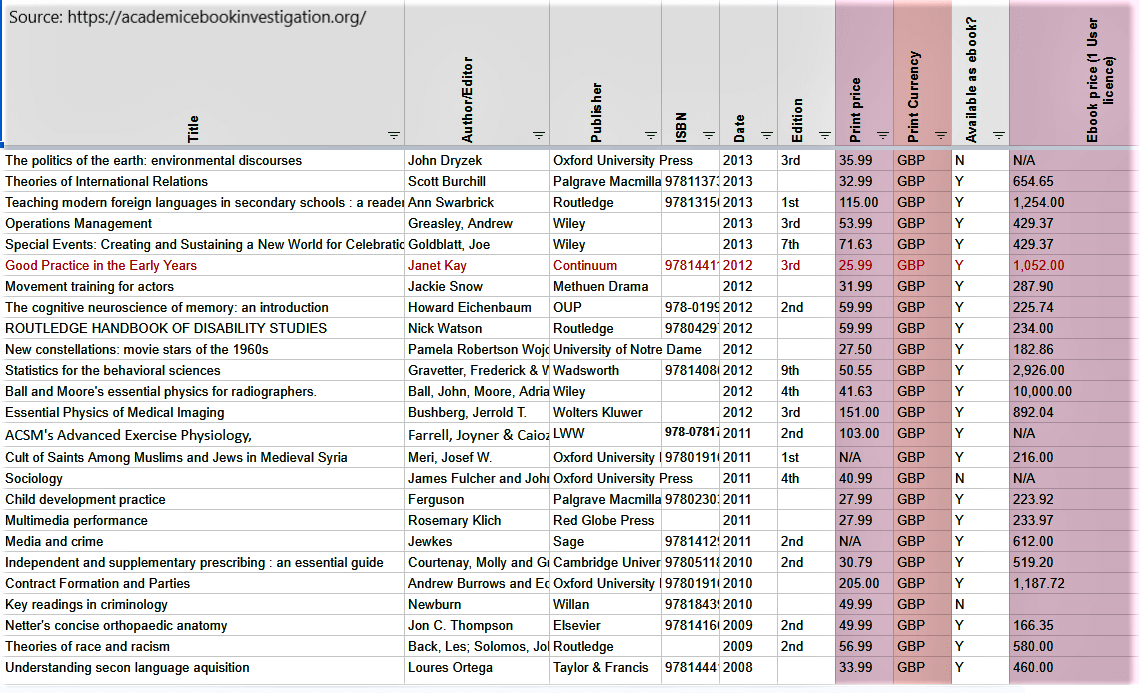Open the Edition column filter dropdown

[x=825, y=135]
